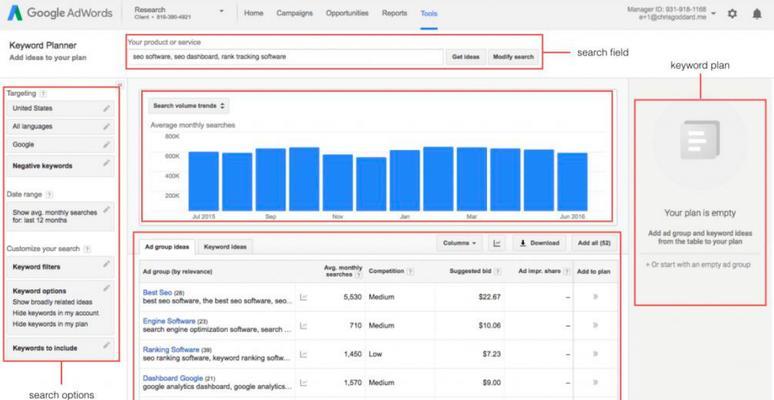Show trend chart for Ranking Software row
This screenshot has width=774, height=400.
tap(304, 354)
